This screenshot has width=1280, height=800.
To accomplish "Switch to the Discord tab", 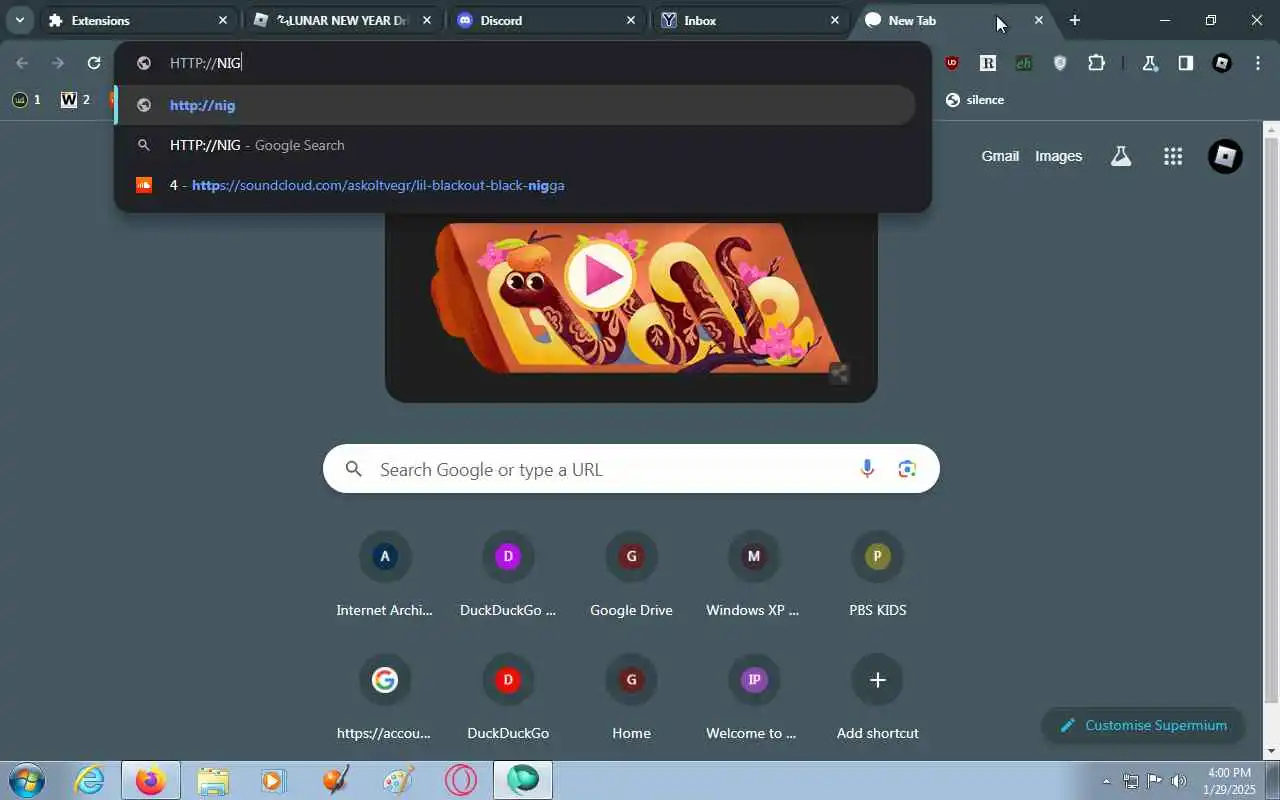I will 546,20.
